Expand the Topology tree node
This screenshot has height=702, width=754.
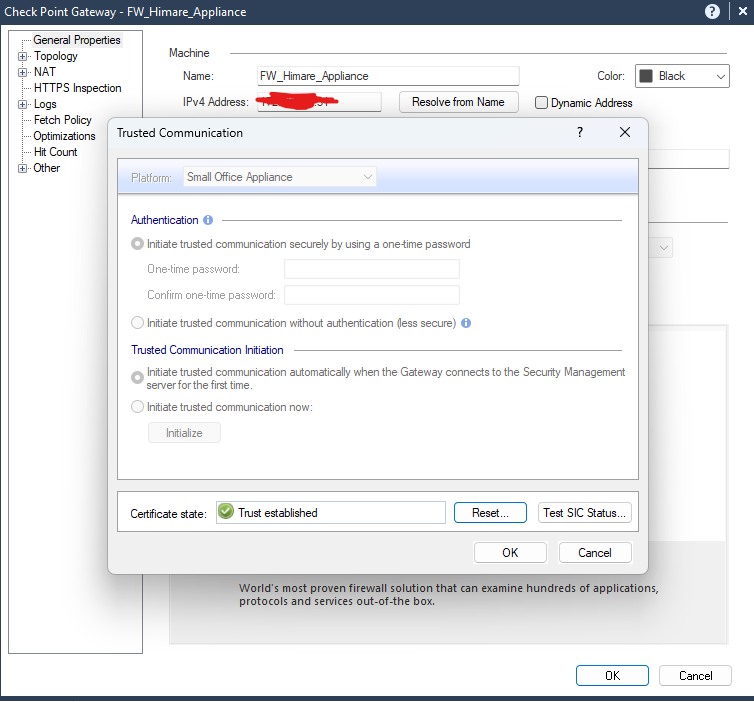tap(22, 56)
